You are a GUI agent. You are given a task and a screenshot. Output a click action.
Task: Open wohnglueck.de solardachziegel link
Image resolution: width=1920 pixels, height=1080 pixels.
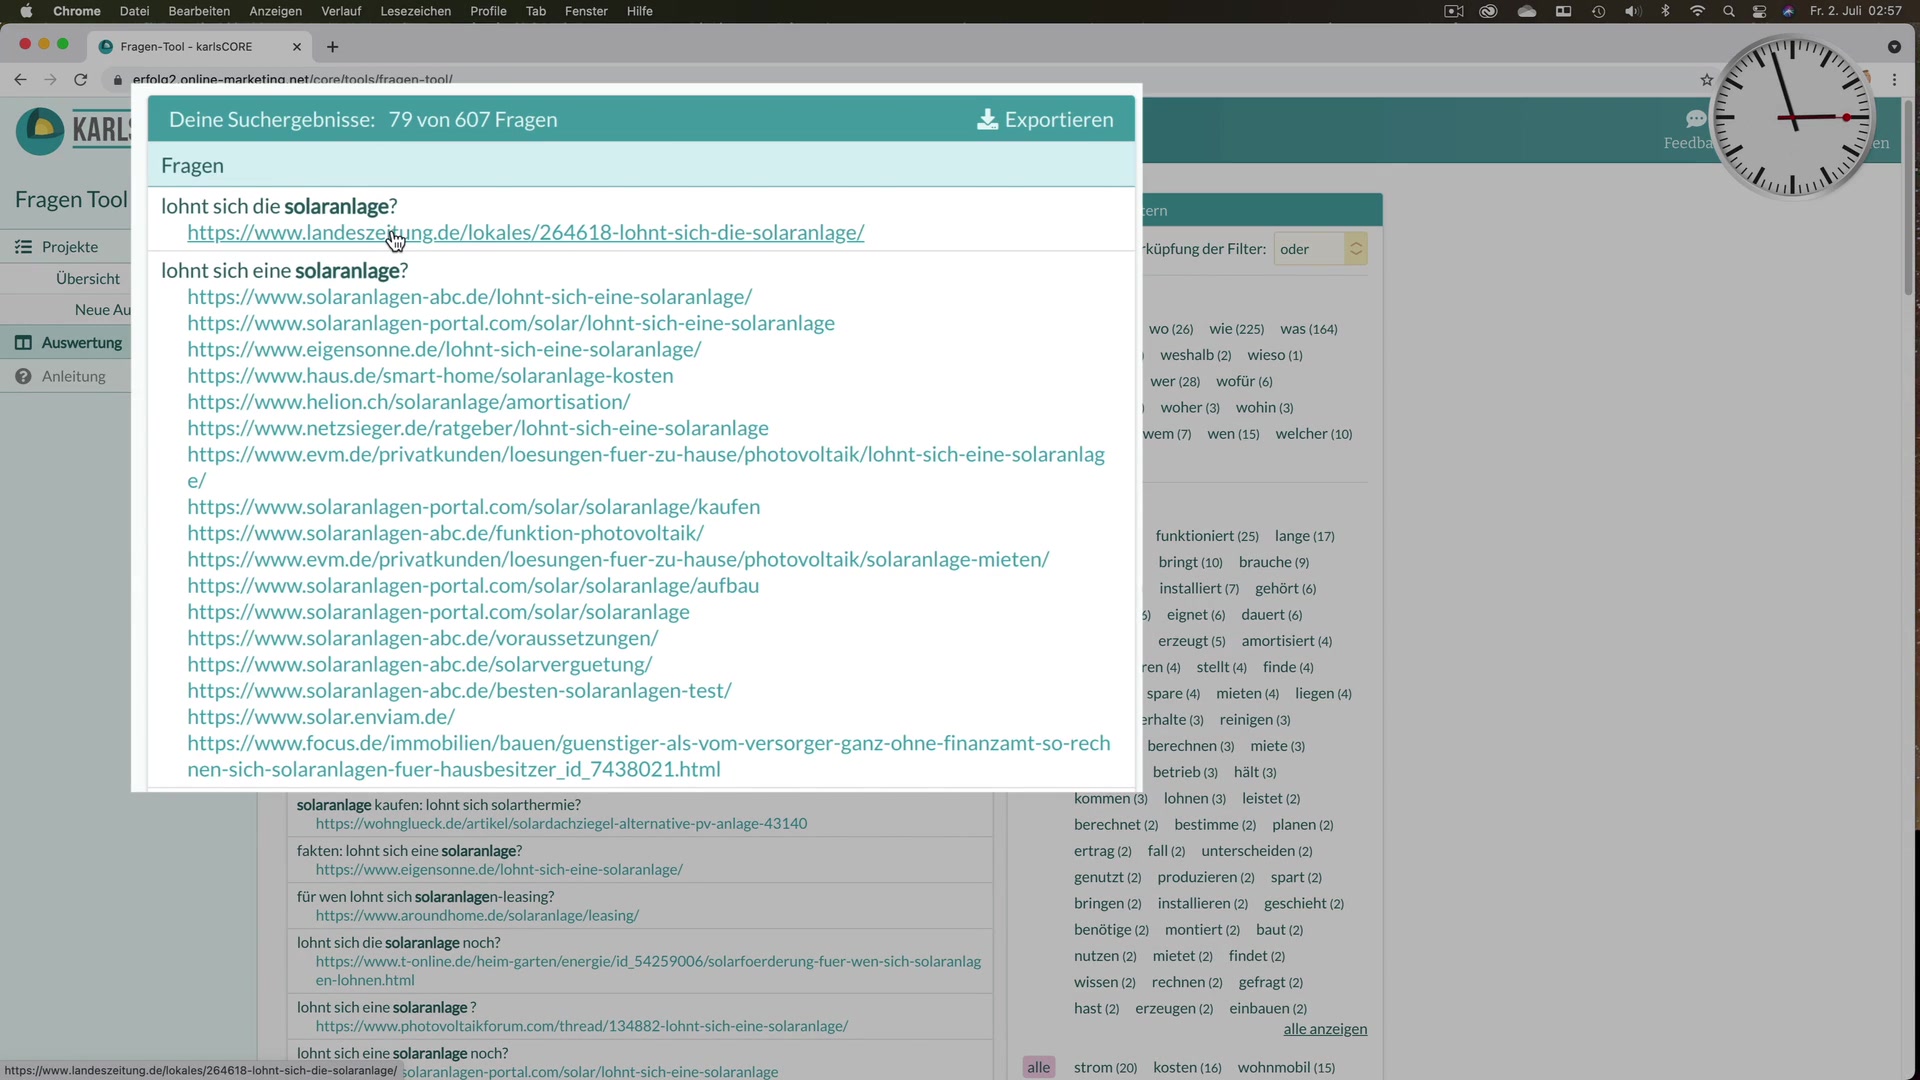coord(561,824)
